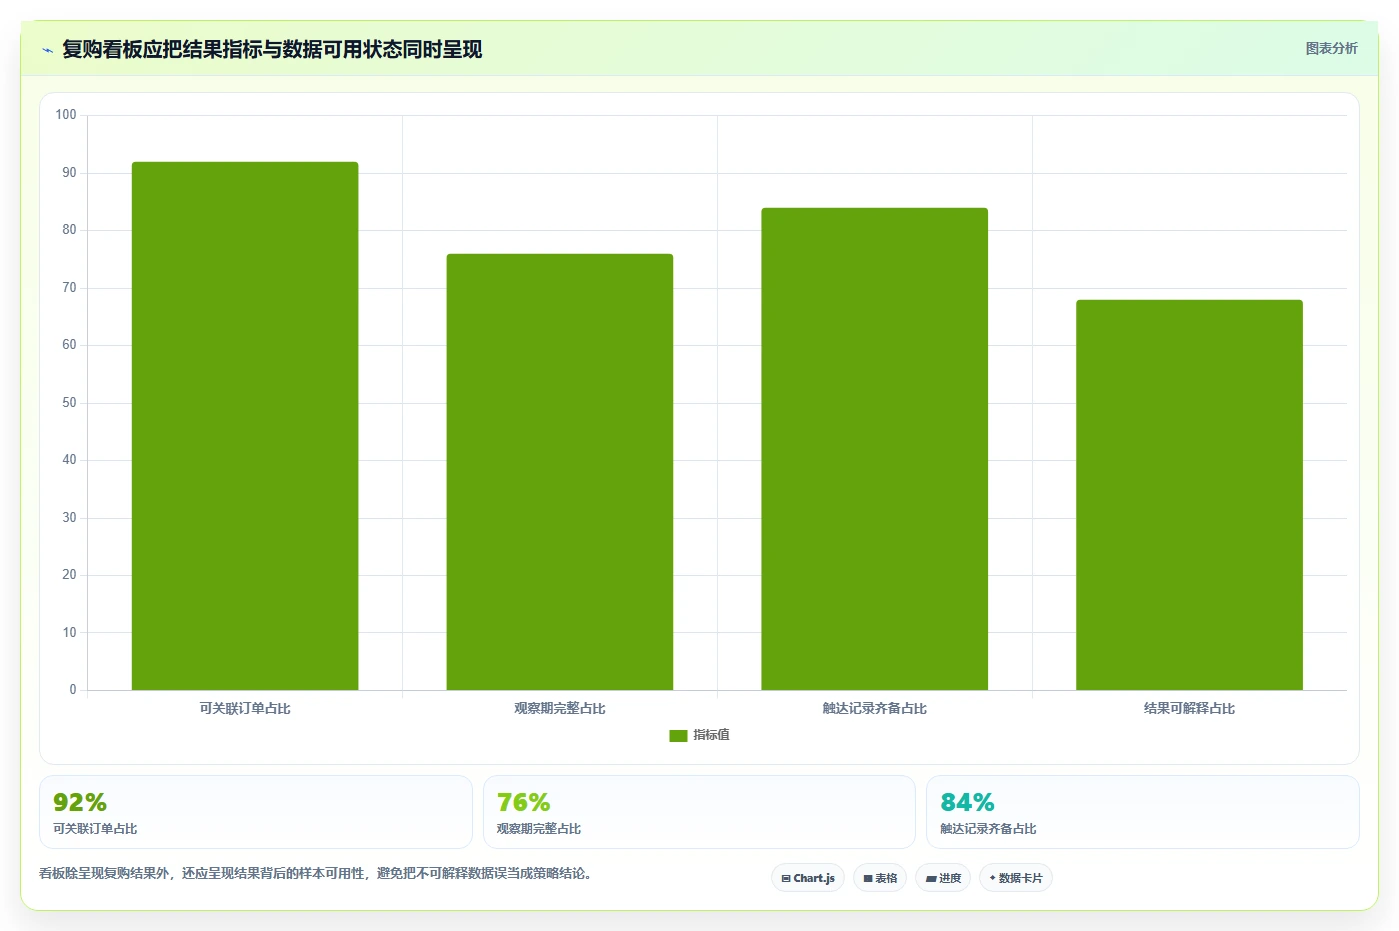Click the y-axis value 100

point(66,115)
